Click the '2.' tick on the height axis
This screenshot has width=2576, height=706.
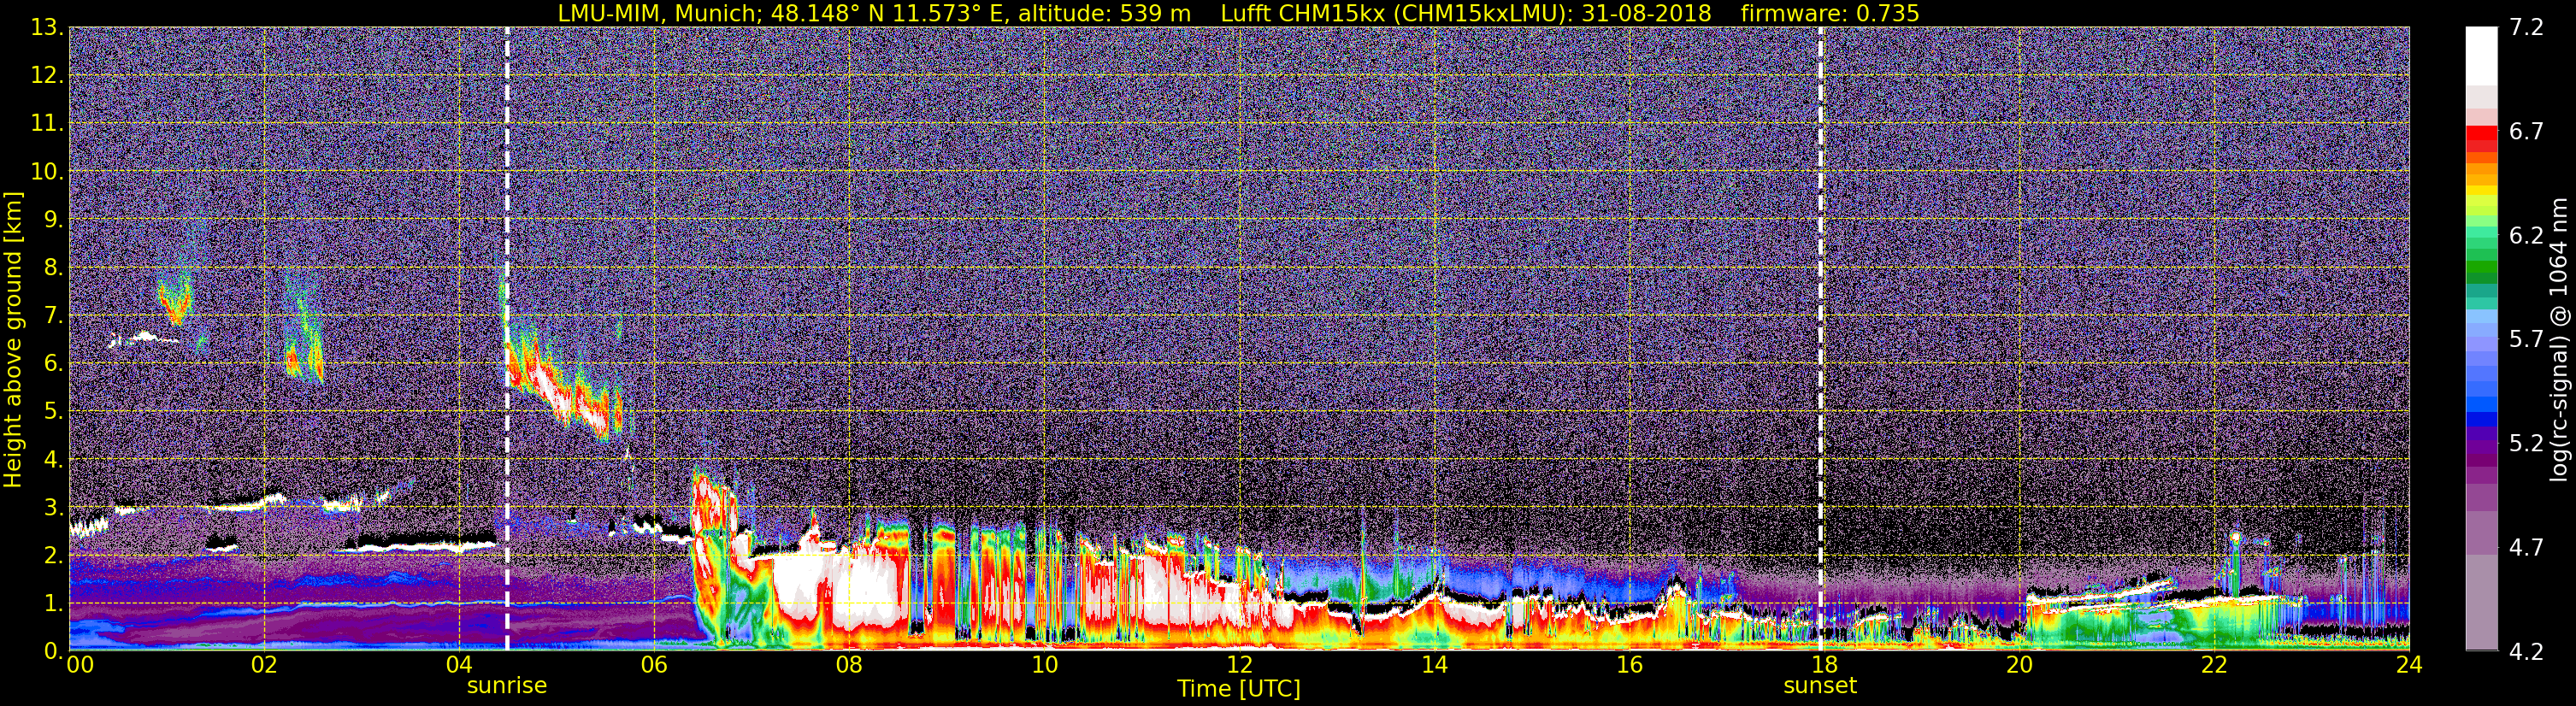coord(53,555)
